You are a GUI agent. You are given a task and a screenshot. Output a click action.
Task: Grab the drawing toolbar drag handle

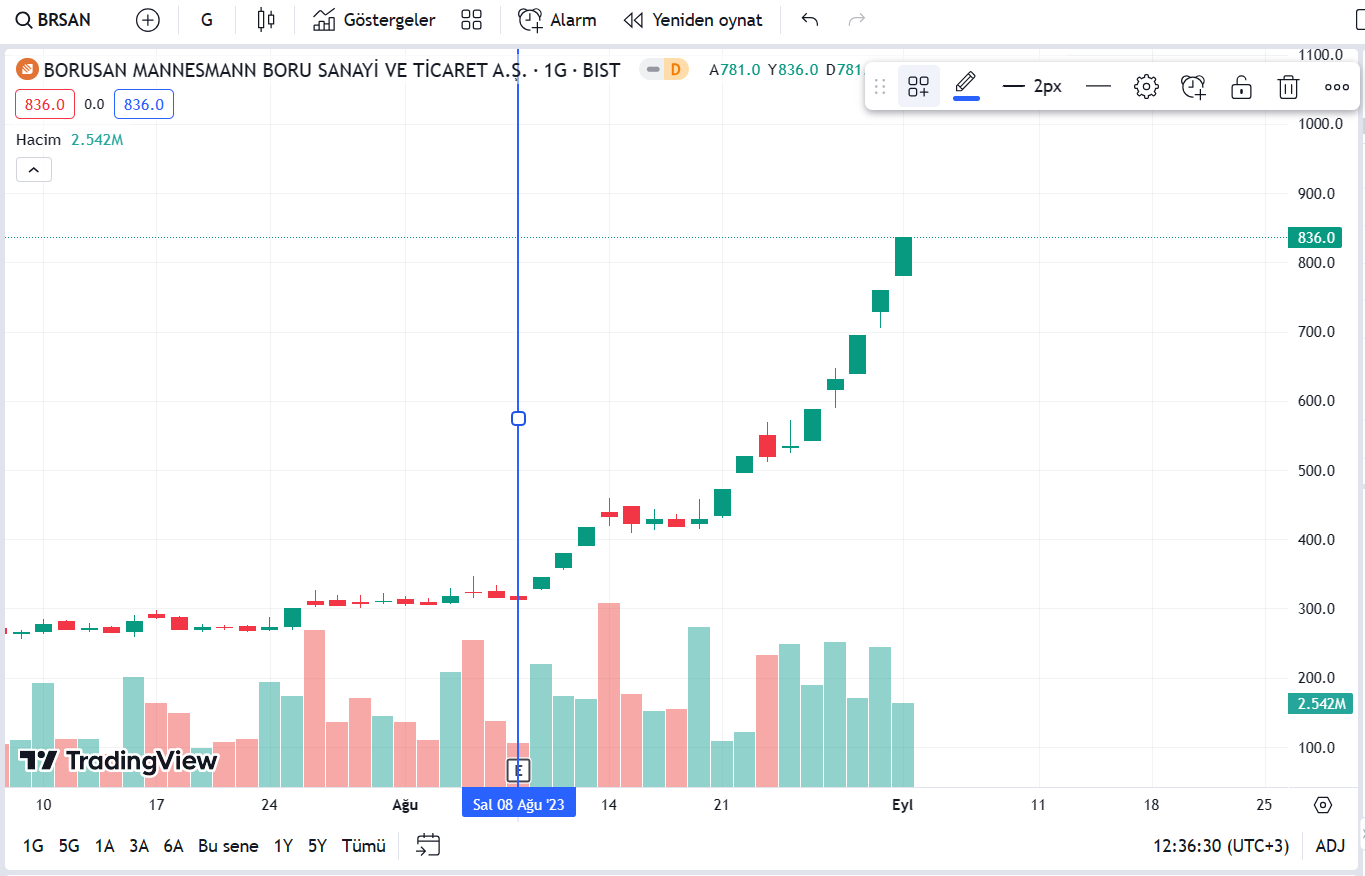[881, 87]
